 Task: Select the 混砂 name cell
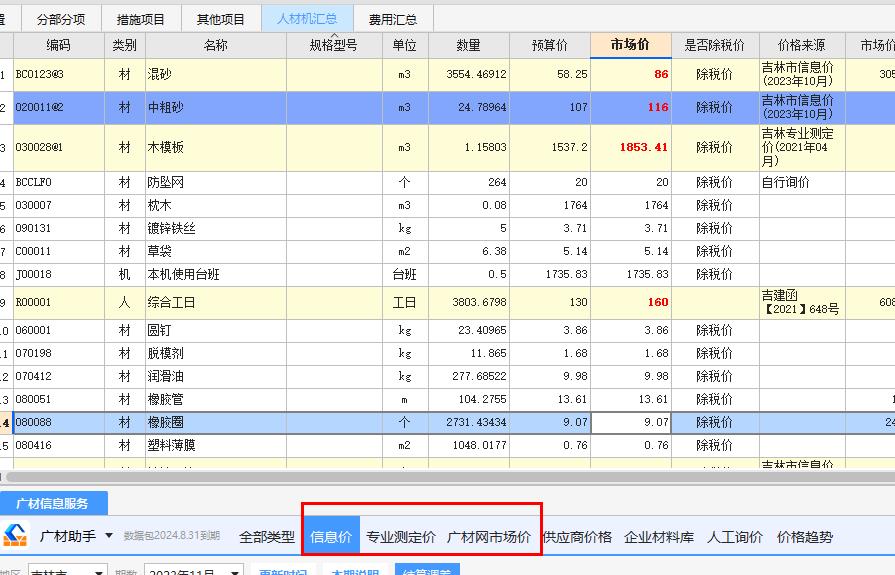tap(216, 74)
